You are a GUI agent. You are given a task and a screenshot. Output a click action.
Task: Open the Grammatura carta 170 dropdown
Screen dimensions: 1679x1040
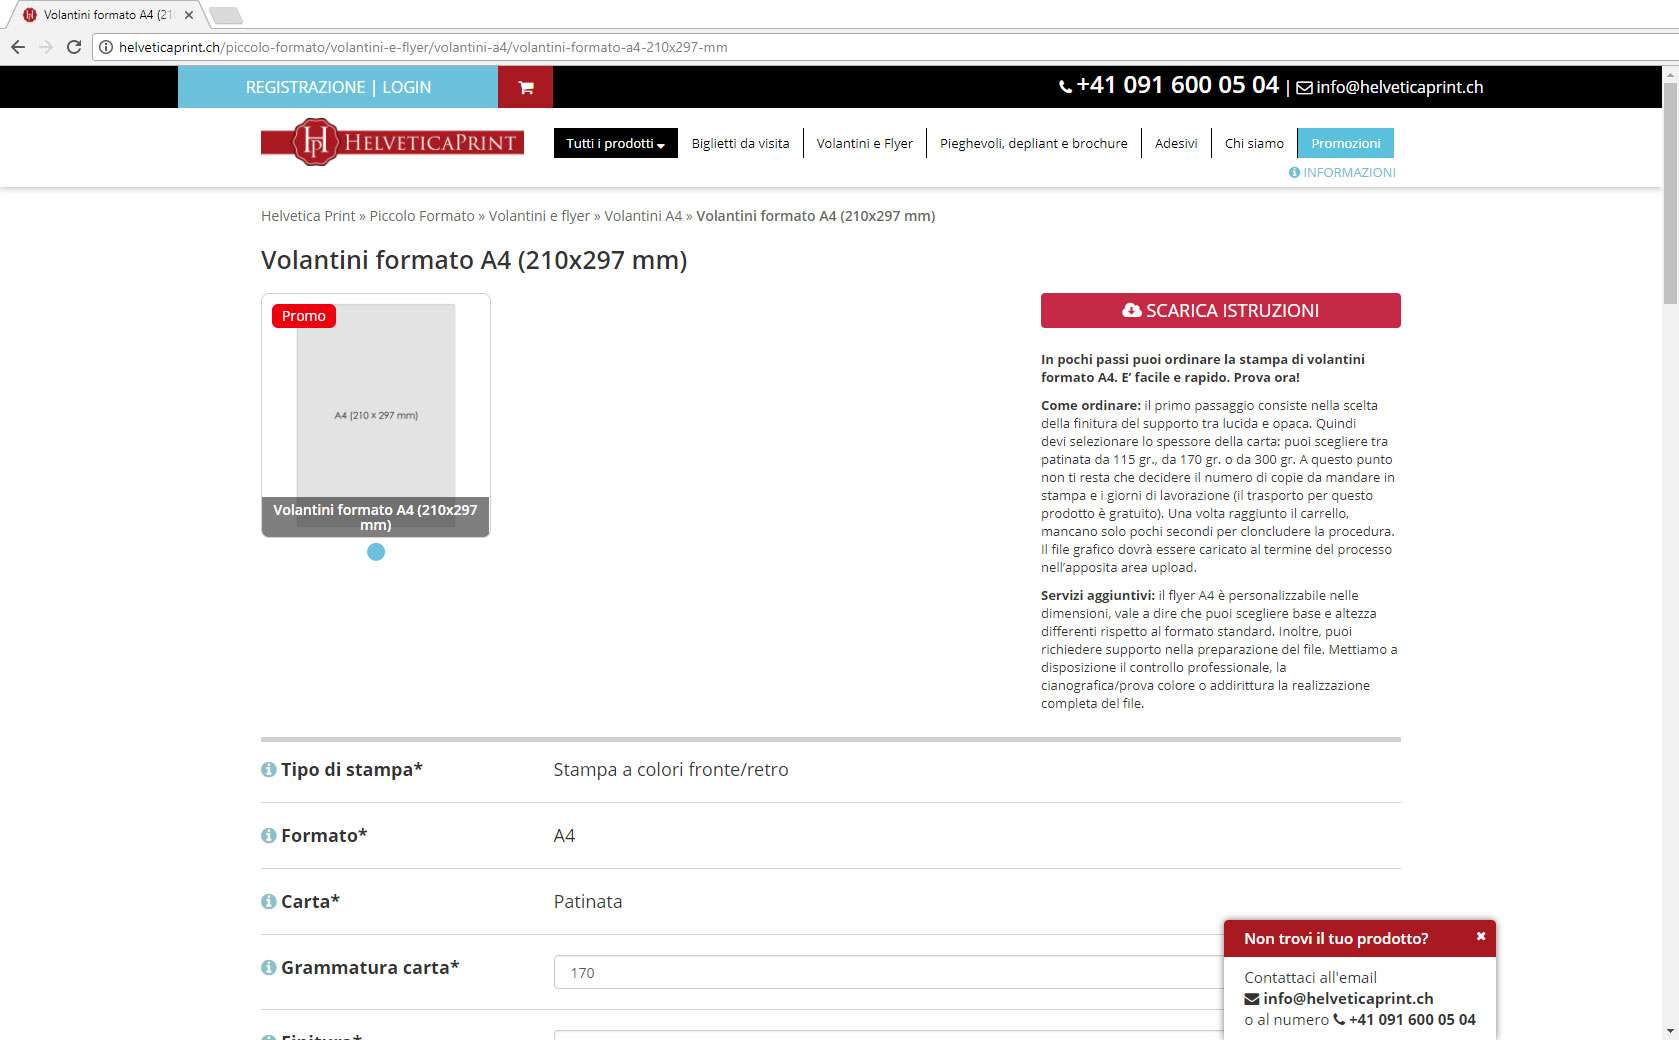[x=888, y=972]
